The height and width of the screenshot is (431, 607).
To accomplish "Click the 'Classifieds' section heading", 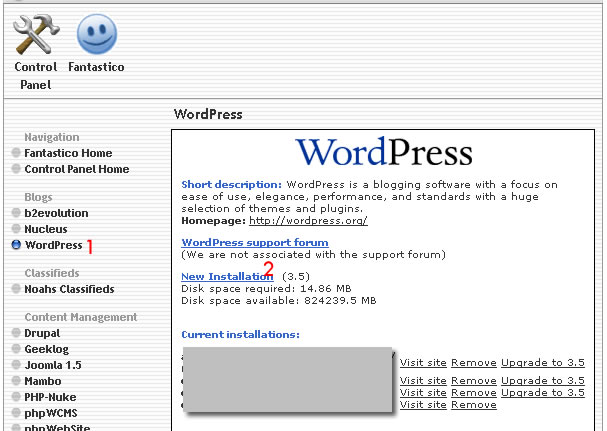I will [x=52, y=273].
